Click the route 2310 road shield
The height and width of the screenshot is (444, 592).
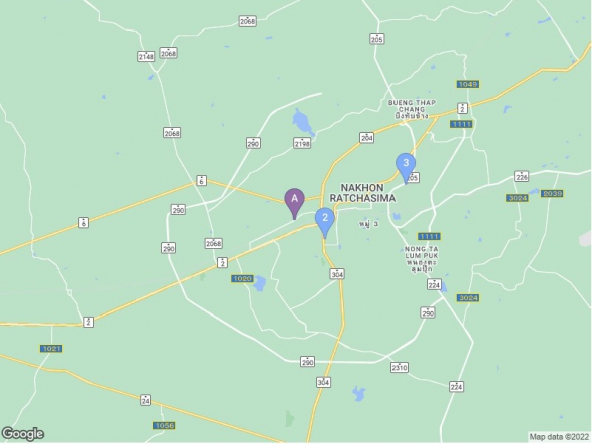click(399, 367)
